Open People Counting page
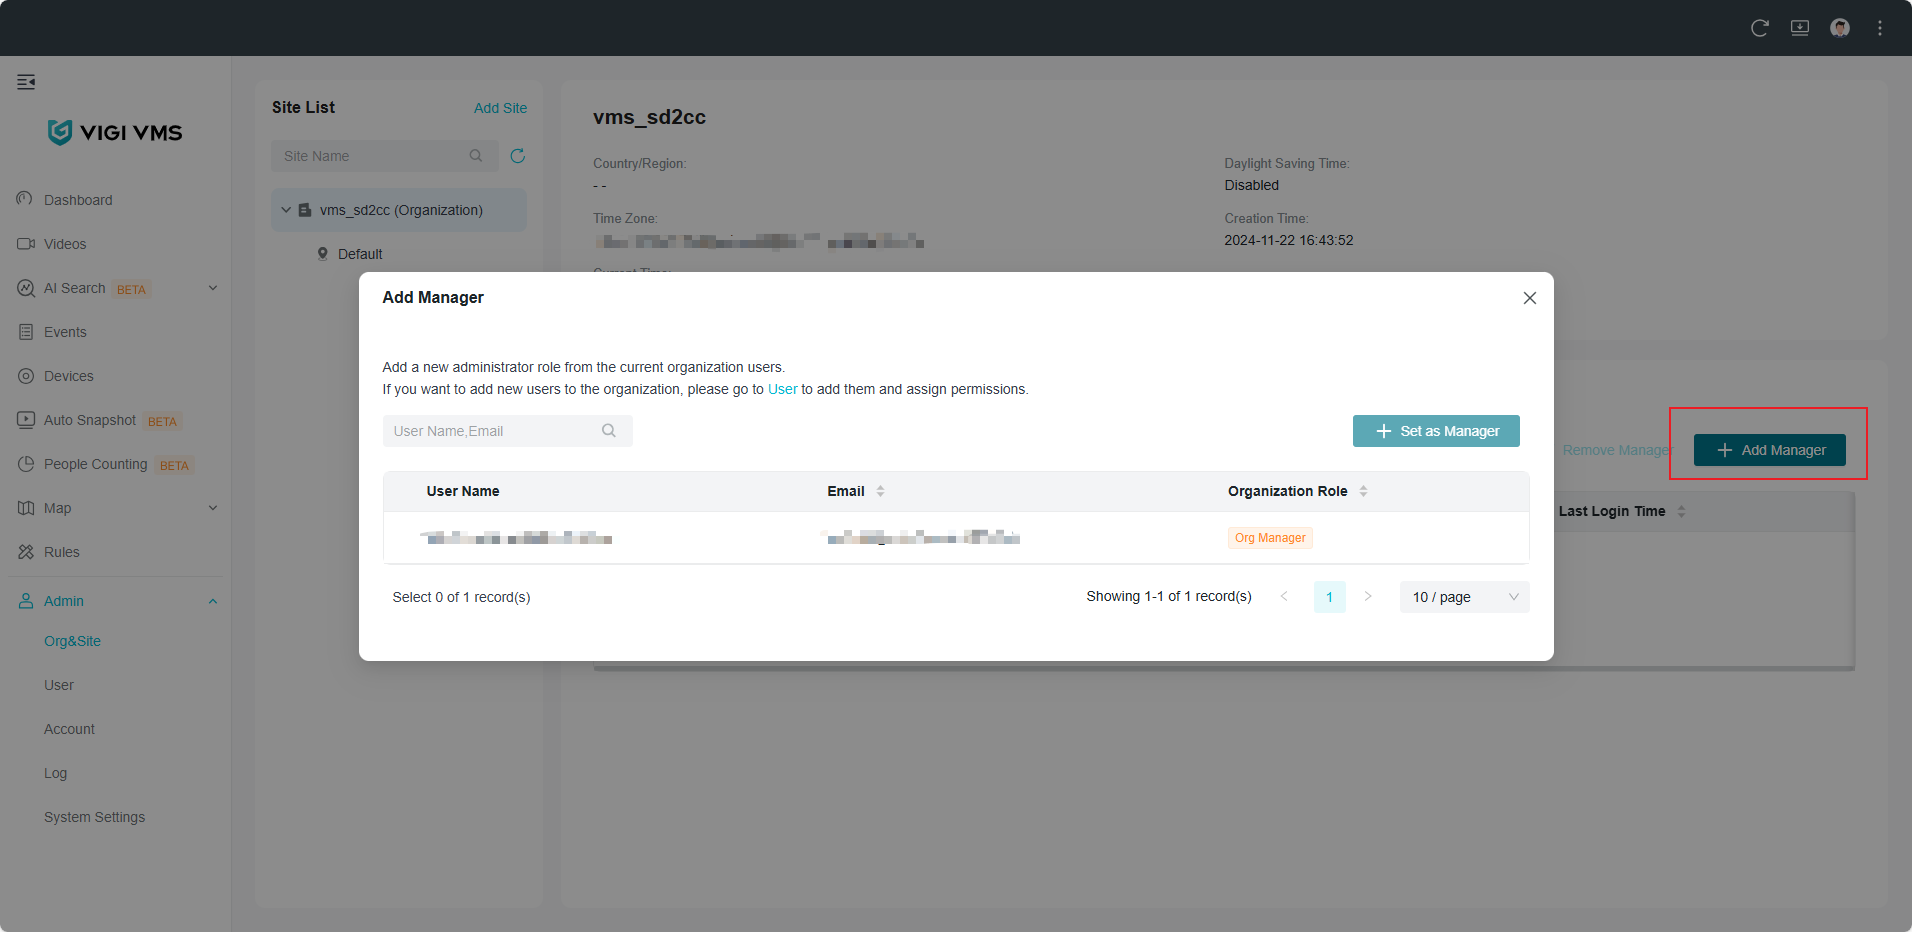This screenshot has width=1912, height=932. click(96, 464)
